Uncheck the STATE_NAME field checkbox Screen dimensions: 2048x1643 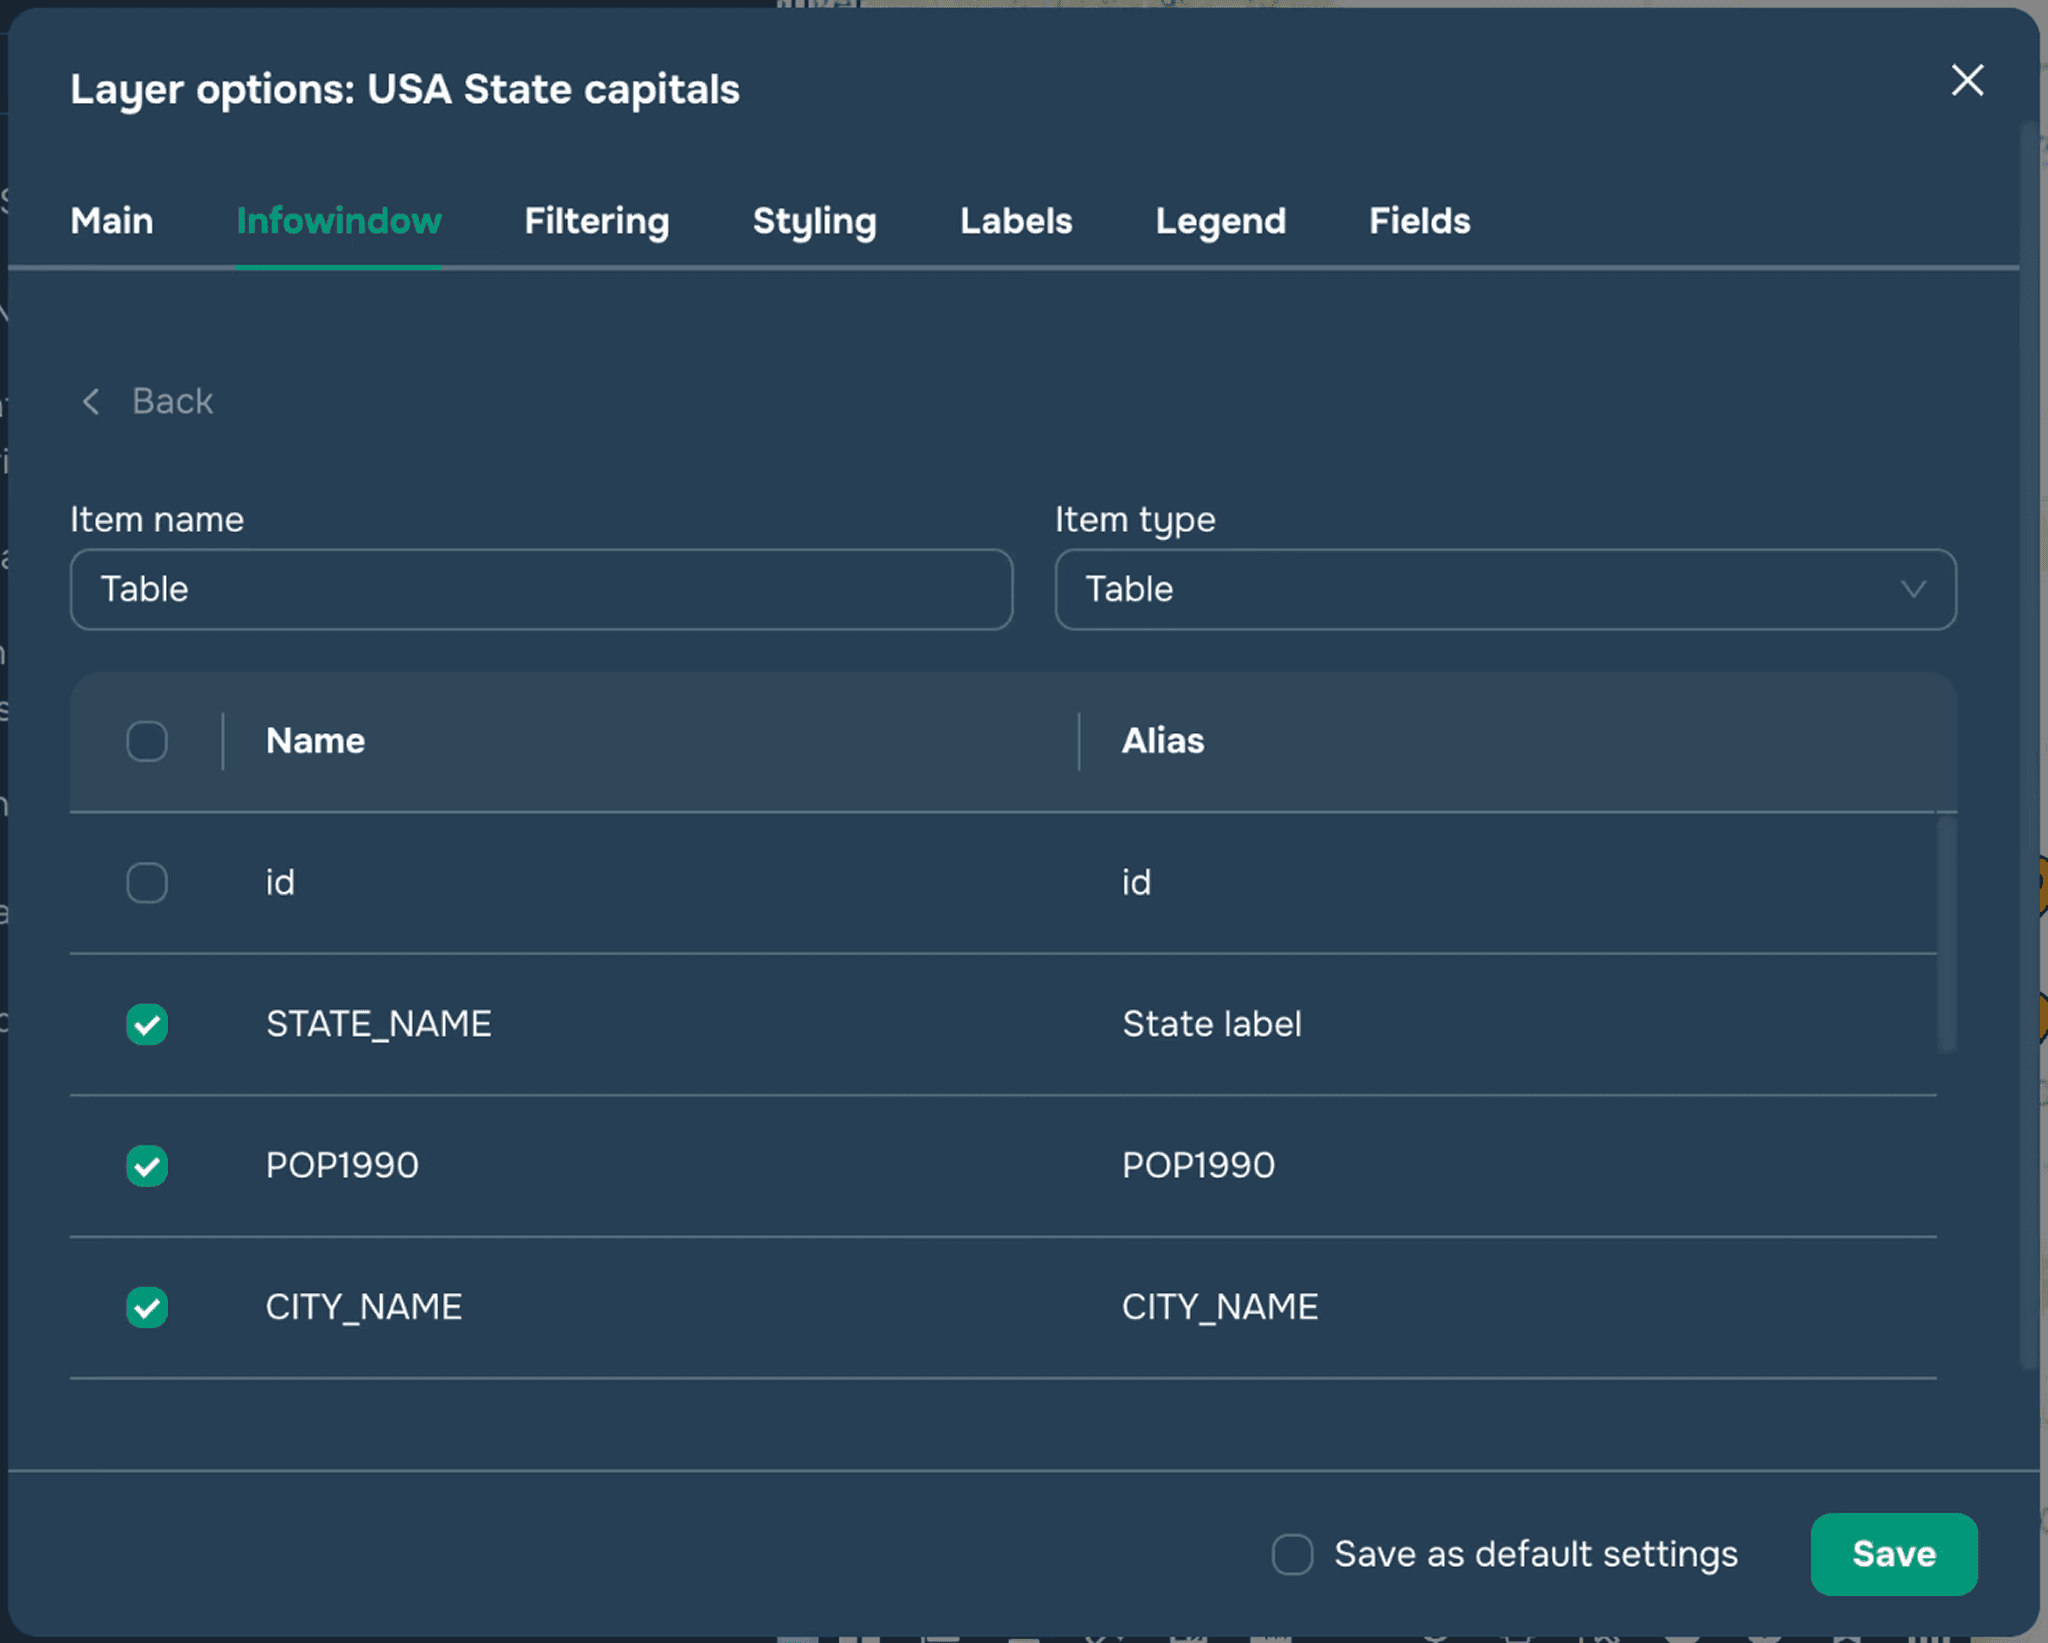147,1024
